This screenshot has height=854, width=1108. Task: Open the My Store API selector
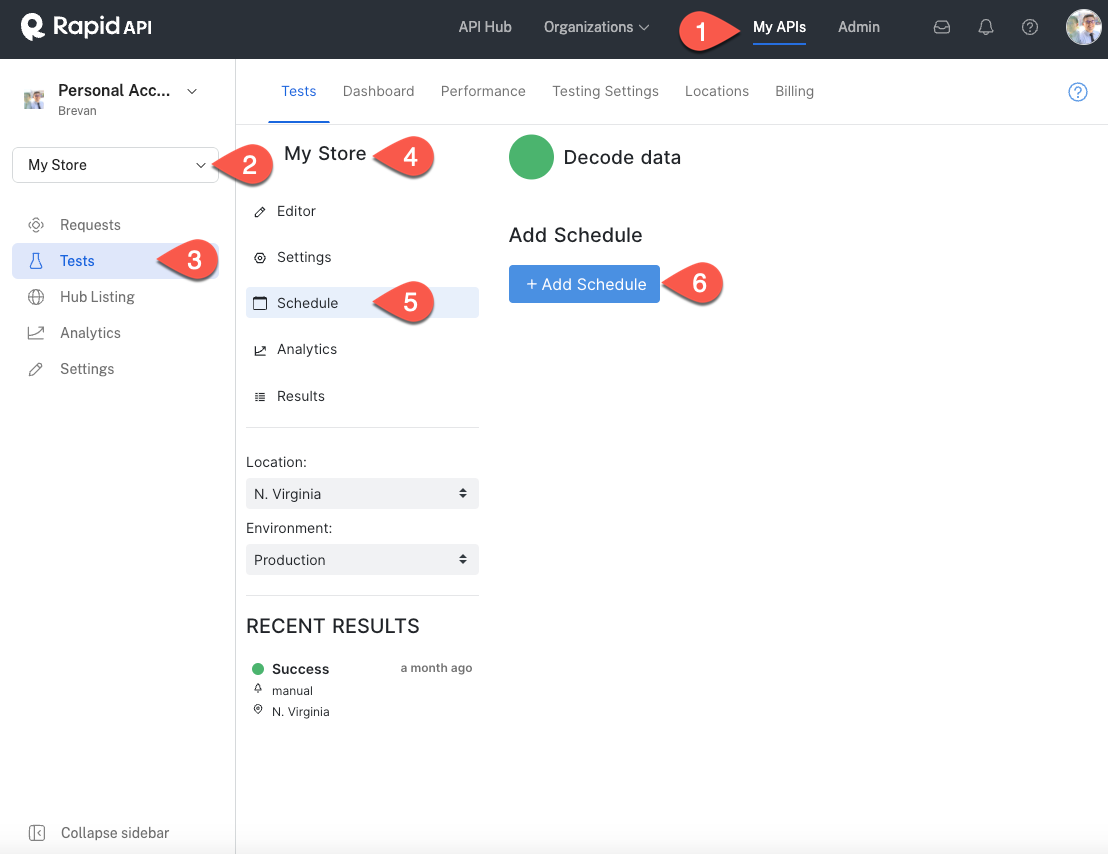(115, 165)
